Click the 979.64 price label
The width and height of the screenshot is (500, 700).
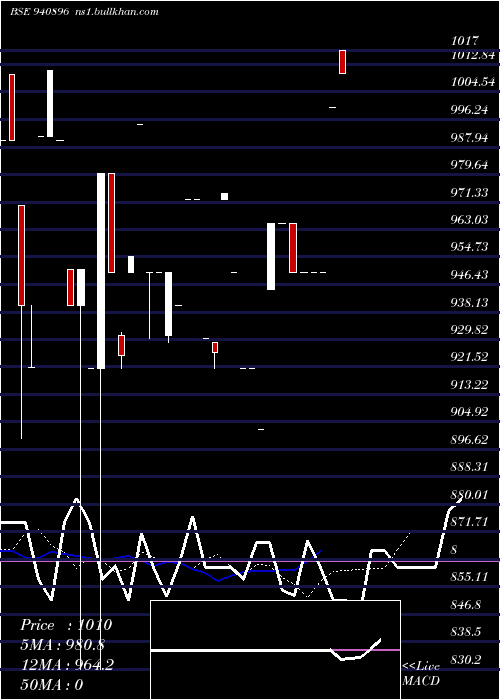(x=469, y=165)
